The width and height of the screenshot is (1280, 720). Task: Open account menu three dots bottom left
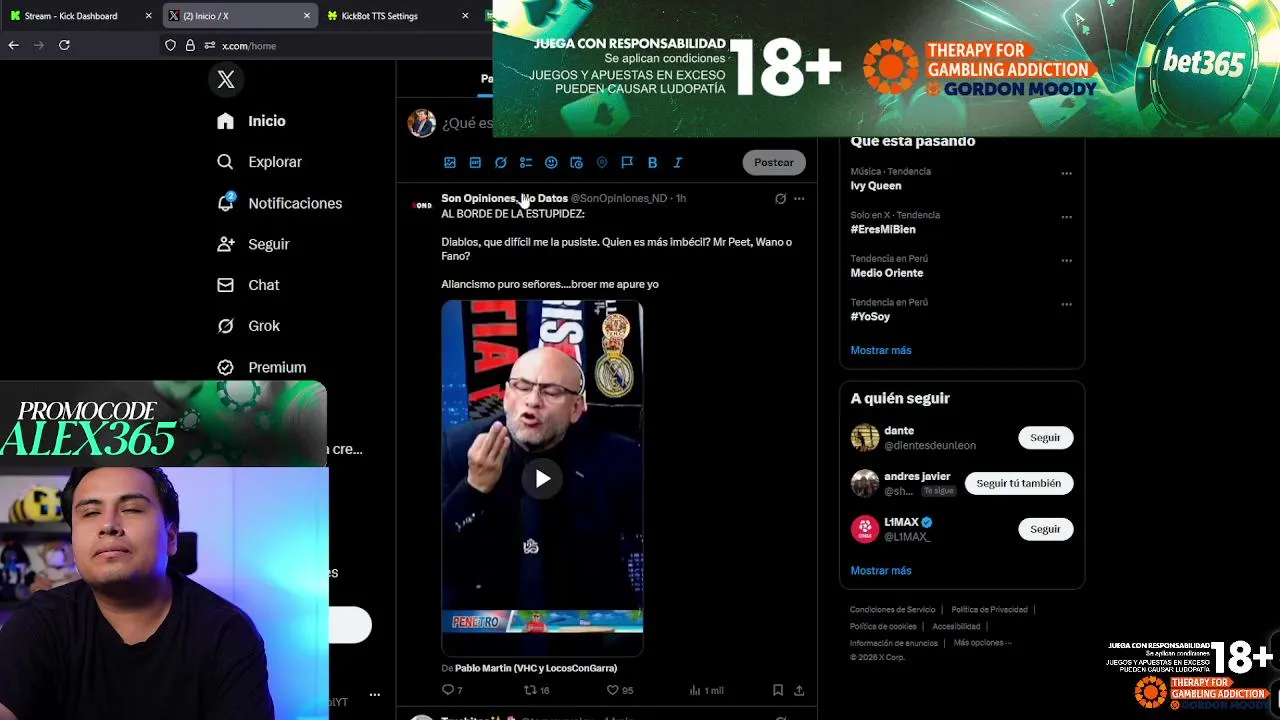375,694
